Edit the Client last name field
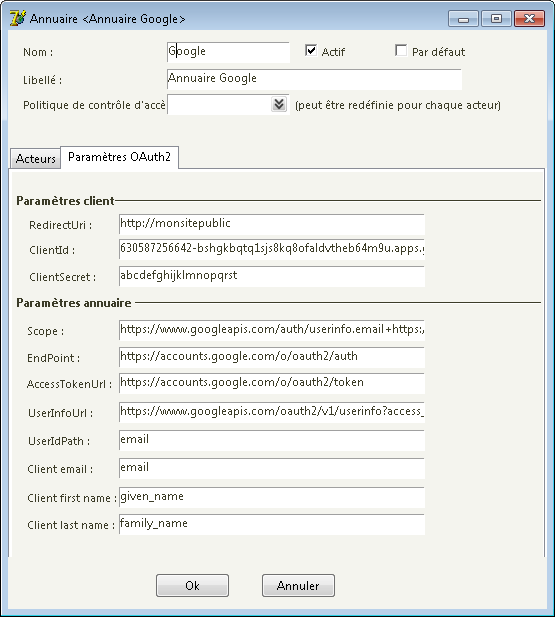This screenshot has width=555, height=617. [272, 525]
